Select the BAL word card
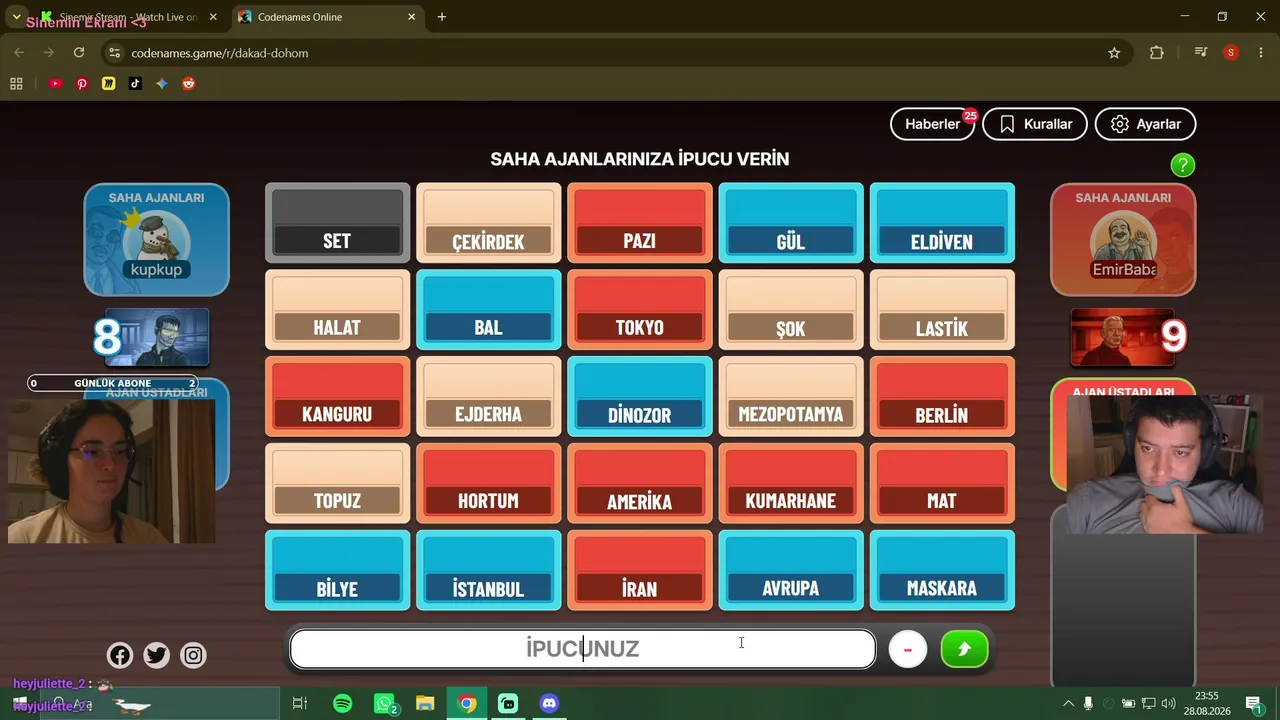The height and width of the screenshot is (720, 1280). [x=489, y=310]
